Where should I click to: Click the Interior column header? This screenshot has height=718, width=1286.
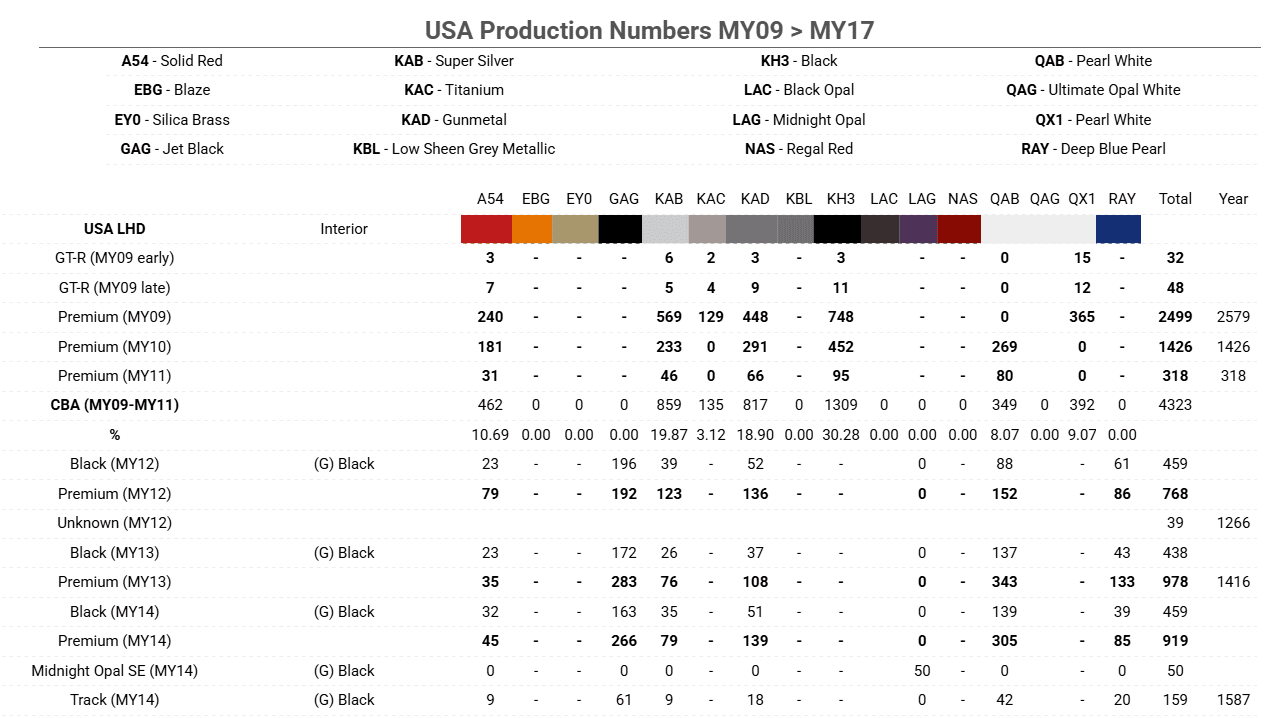tap(344, 229)
